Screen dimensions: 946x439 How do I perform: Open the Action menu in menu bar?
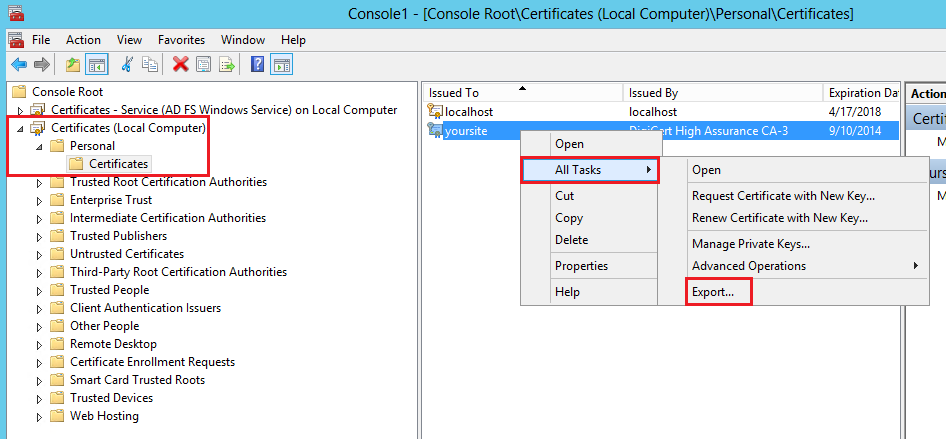83,40
